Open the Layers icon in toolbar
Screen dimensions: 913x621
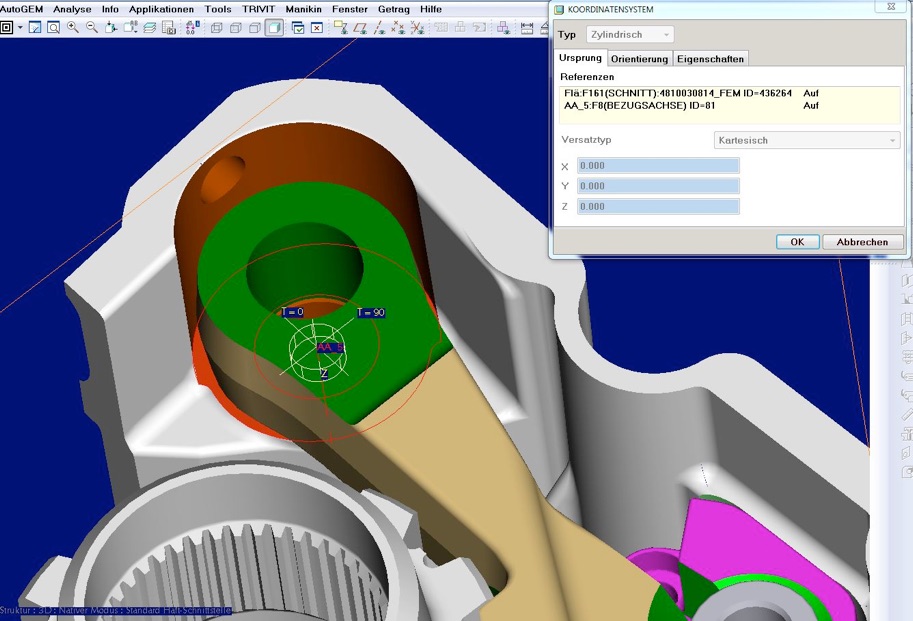150,27
